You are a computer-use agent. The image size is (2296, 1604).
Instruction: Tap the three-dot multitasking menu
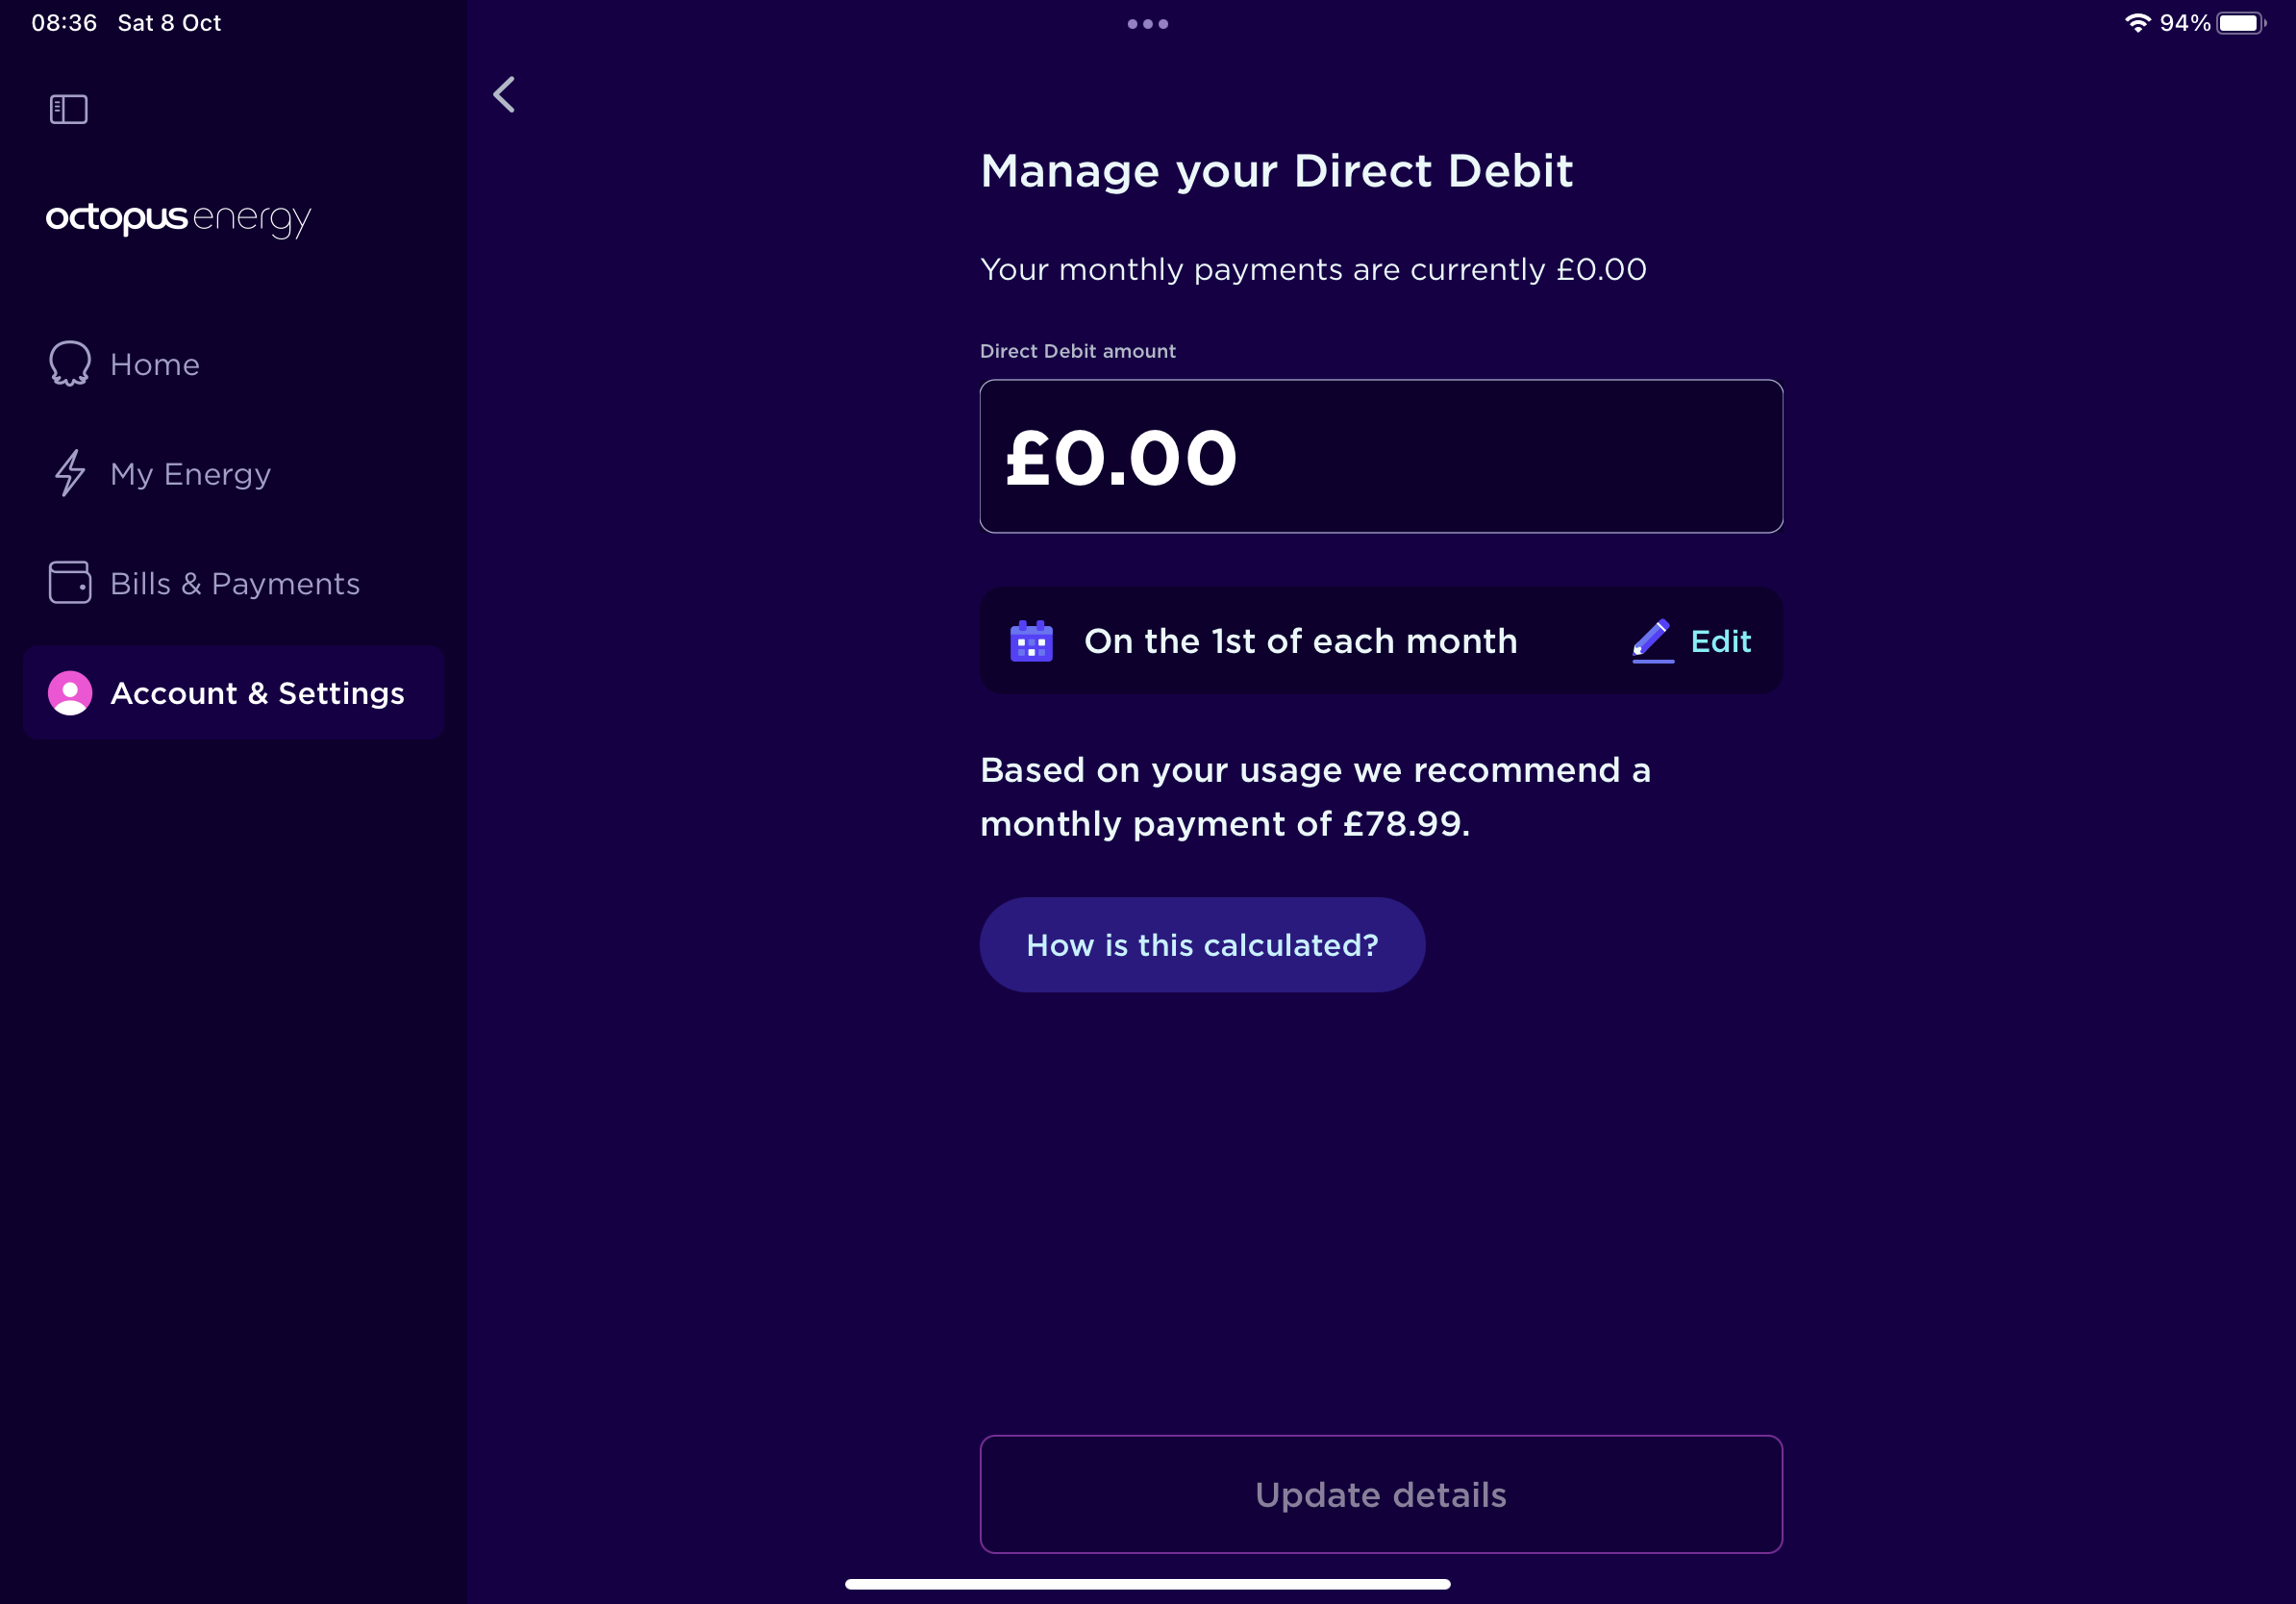point(1147,24)
